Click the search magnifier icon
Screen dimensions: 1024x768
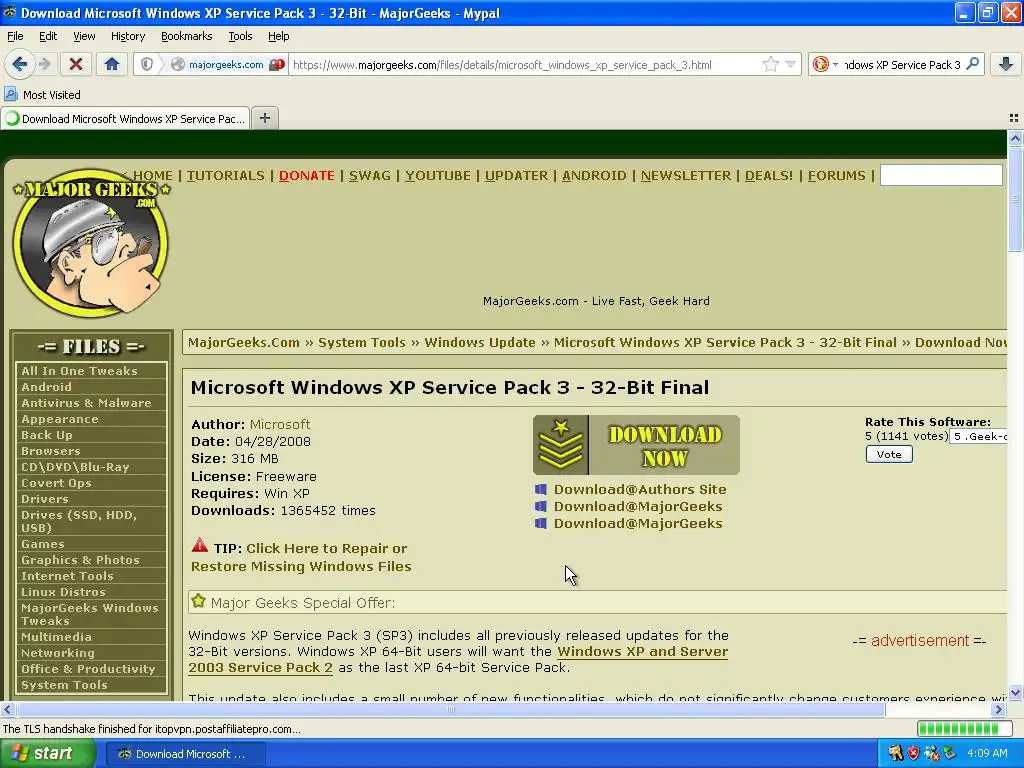(x=972, y=64)
